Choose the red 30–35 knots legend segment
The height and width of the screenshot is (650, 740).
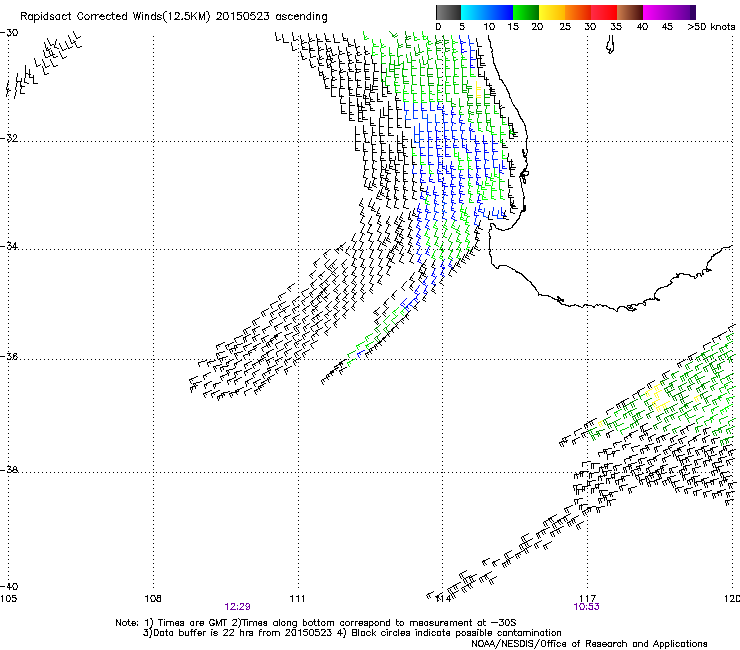click(604, 12)
